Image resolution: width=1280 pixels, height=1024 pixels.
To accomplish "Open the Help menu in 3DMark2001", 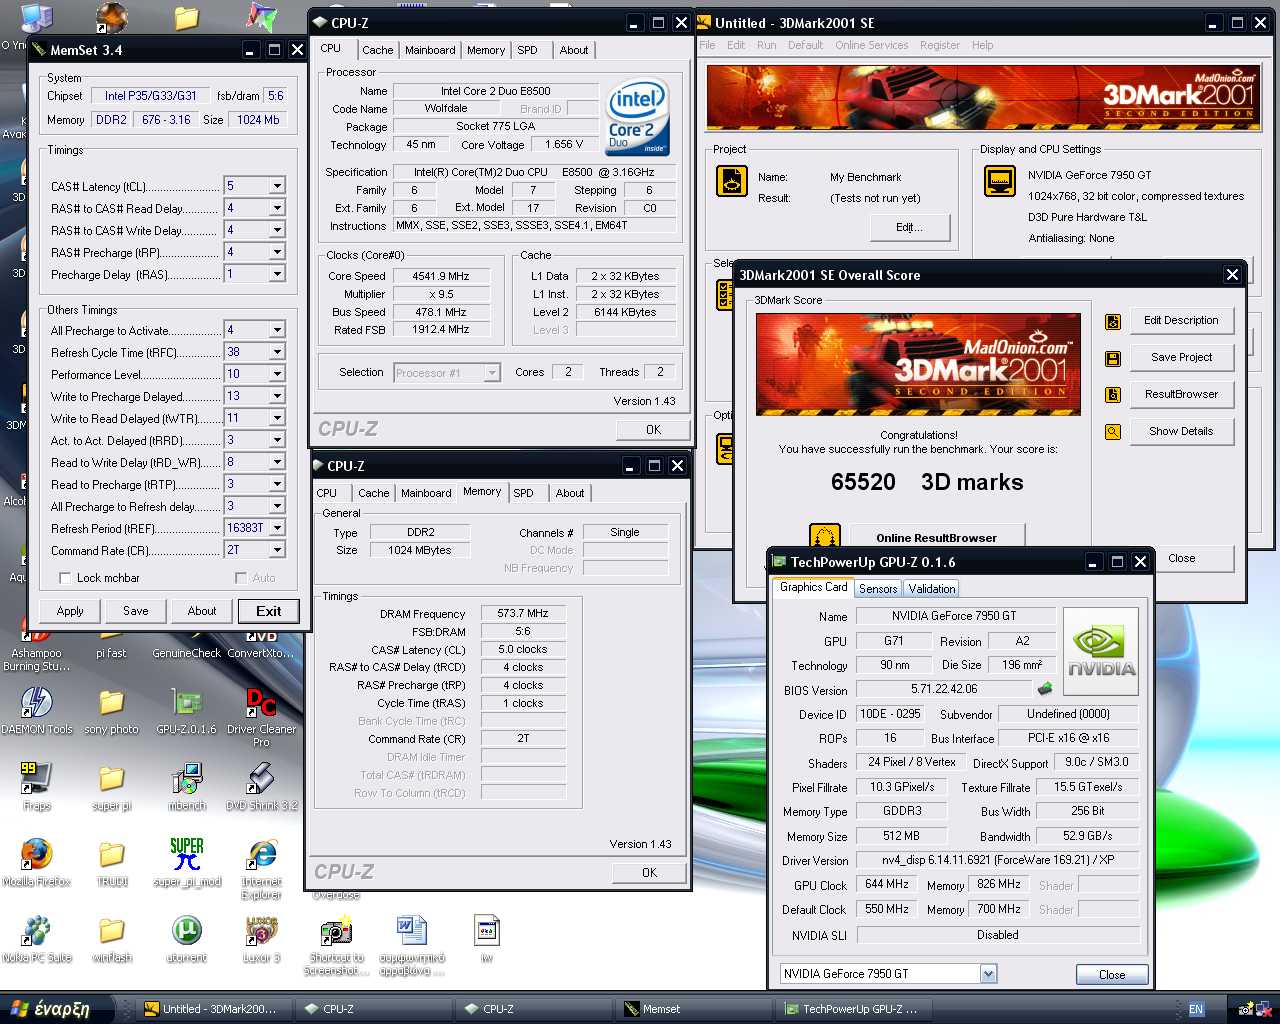I will 982,45.
